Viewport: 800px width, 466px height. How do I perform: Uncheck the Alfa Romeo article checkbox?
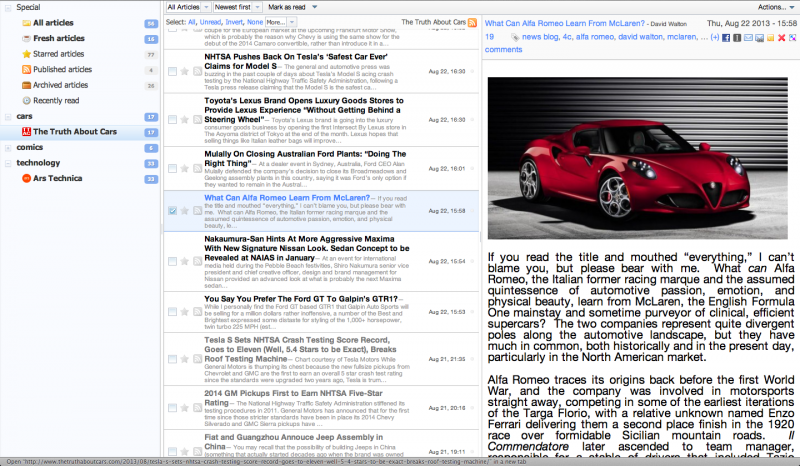(173, 211)
